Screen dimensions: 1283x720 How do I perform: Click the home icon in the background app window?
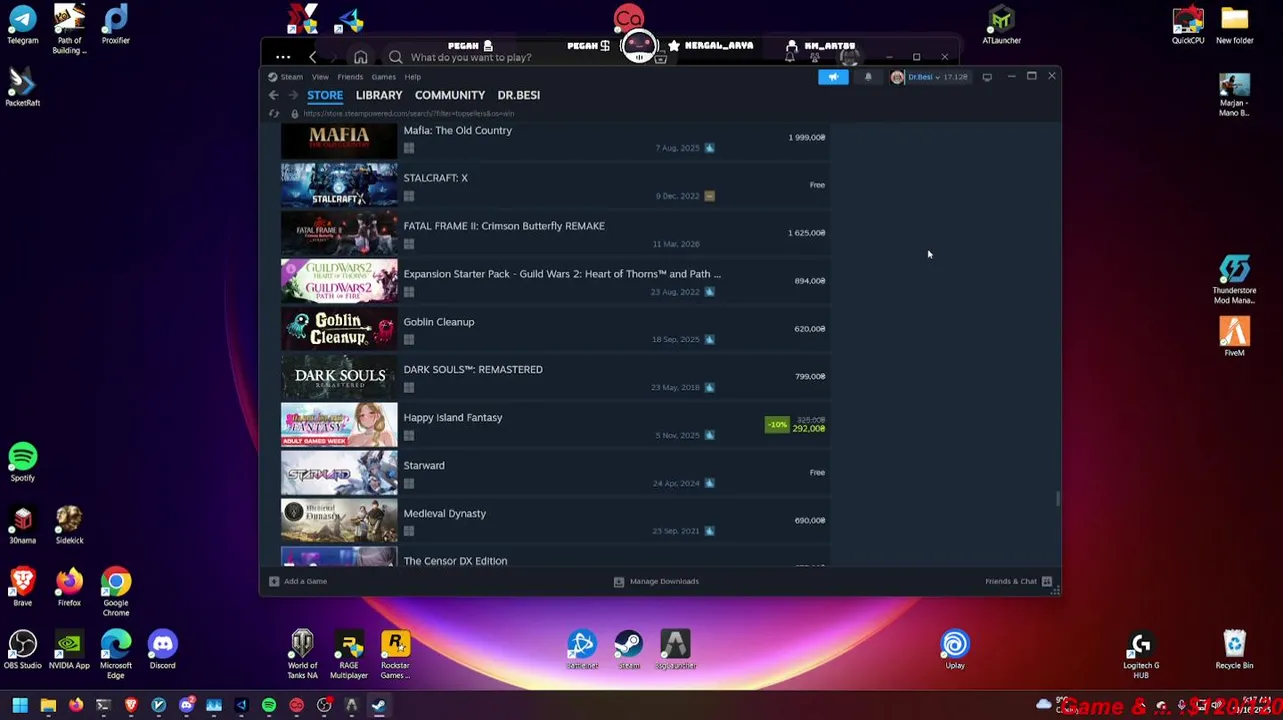[x=360, y=57]
